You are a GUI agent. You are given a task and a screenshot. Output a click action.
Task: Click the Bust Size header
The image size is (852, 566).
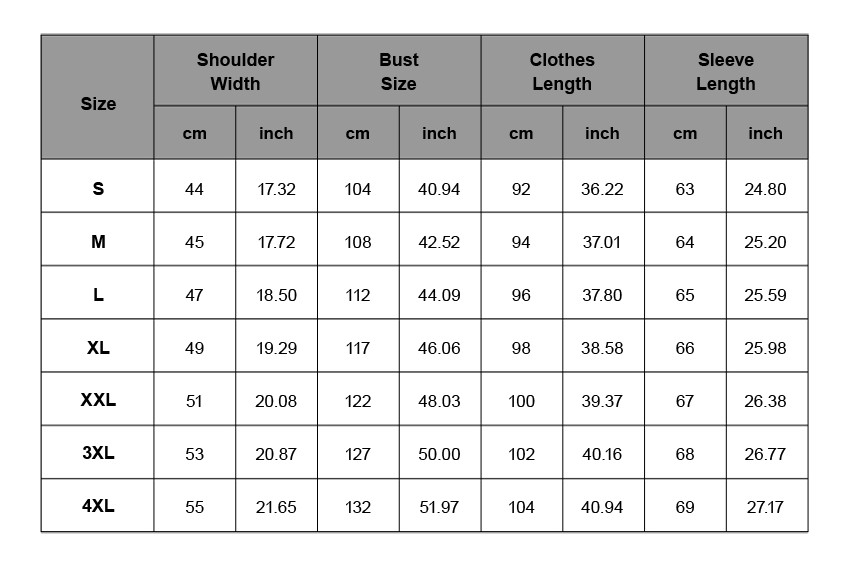399,71
